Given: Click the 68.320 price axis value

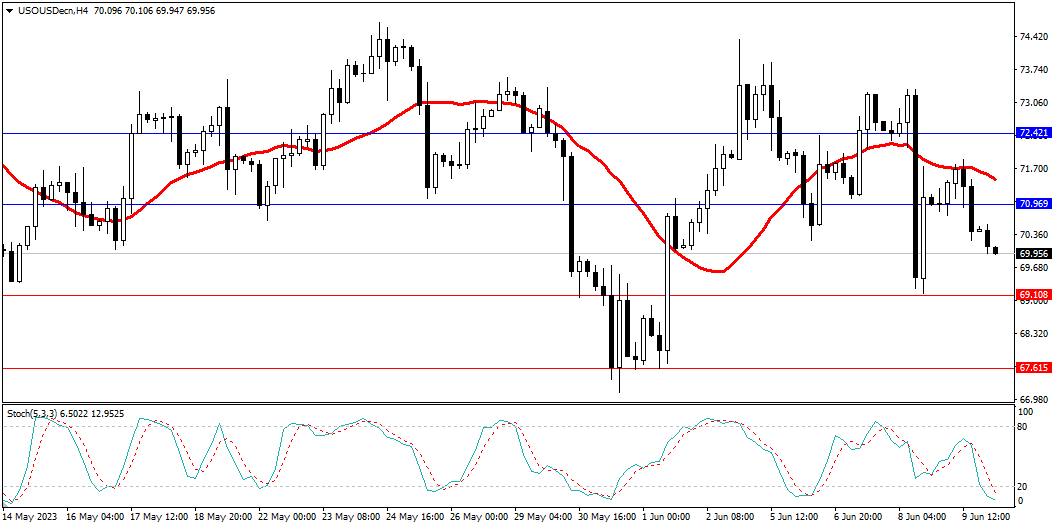Looking at the screenshot, I should (1033, 334).
